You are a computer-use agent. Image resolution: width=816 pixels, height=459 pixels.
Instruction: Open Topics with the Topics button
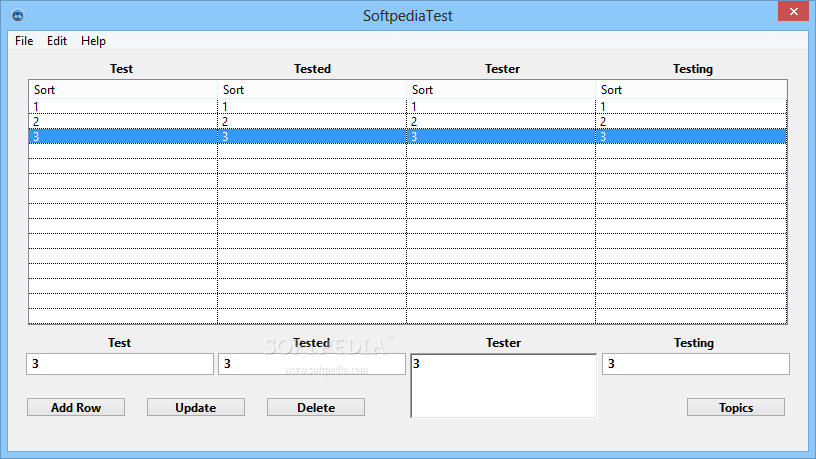(736, 407)
